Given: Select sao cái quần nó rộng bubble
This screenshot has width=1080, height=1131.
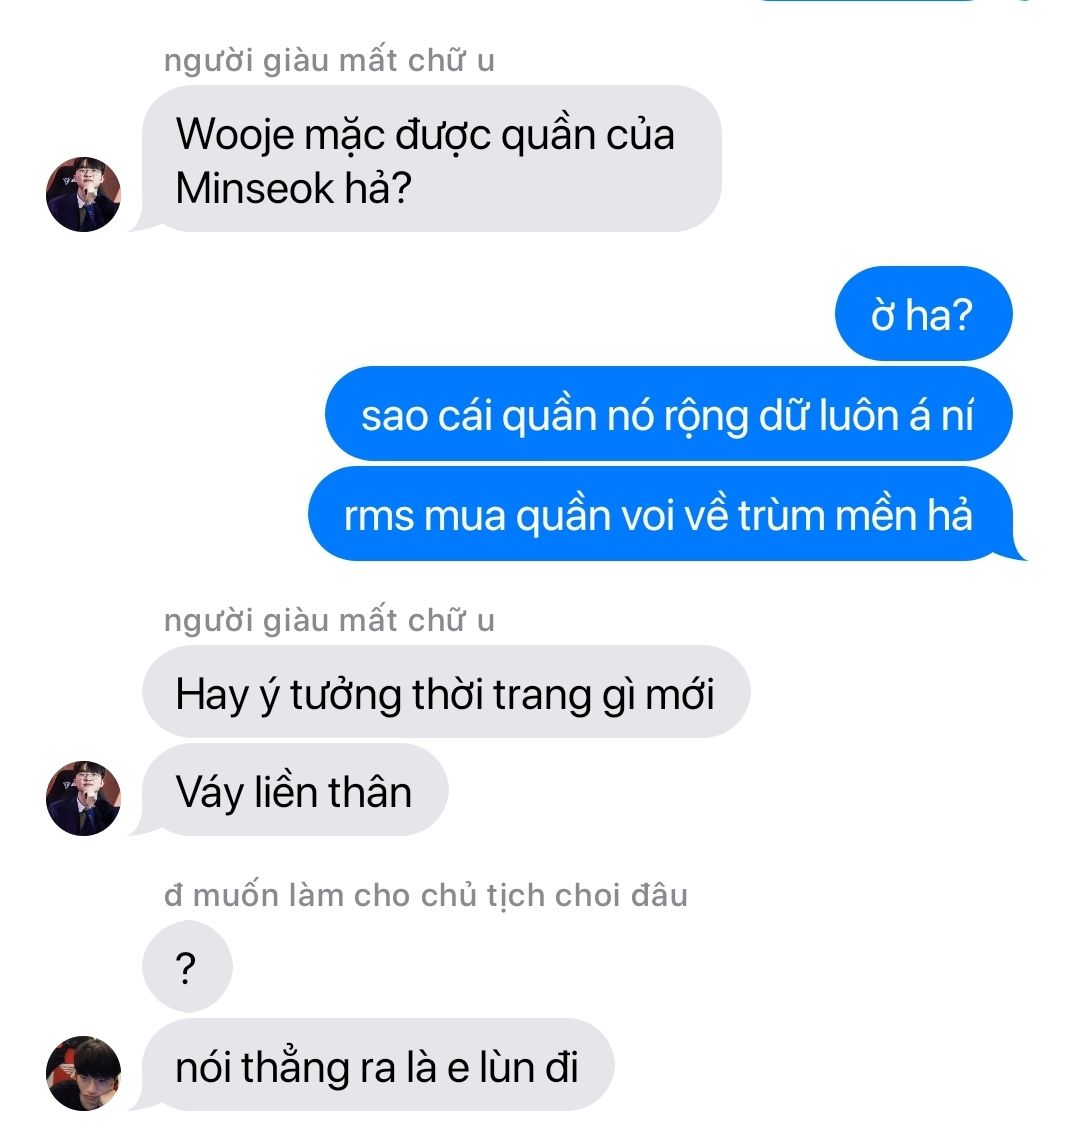Looking at the screenshot, I should point(669,414).
